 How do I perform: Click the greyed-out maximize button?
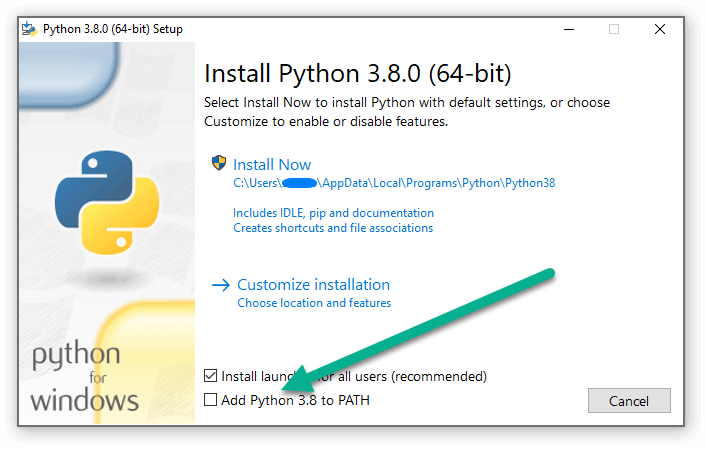click(x=614, y=29)
